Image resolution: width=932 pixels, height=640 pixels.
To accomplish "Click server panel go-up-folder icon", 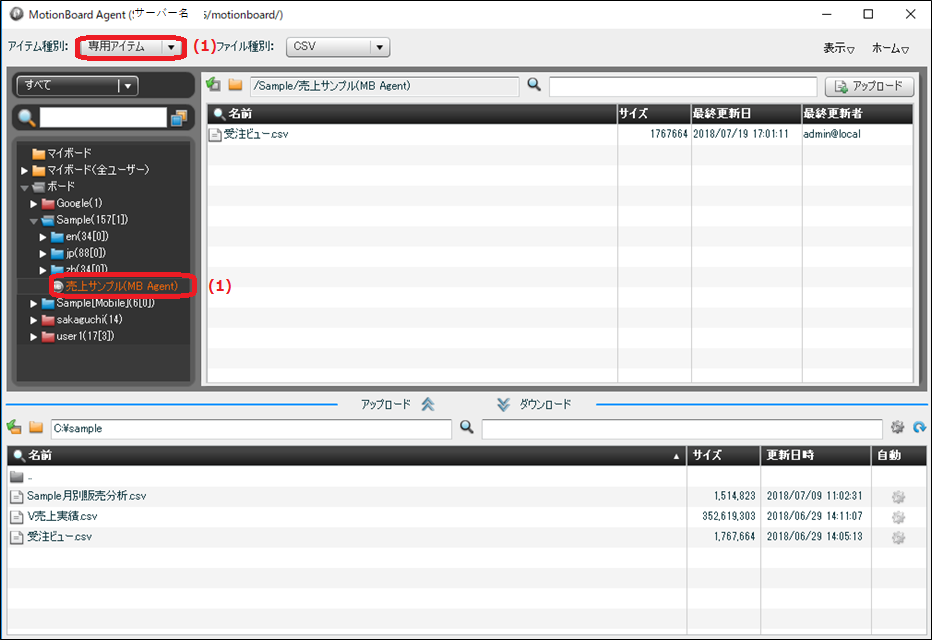I will tap(213, 85).
